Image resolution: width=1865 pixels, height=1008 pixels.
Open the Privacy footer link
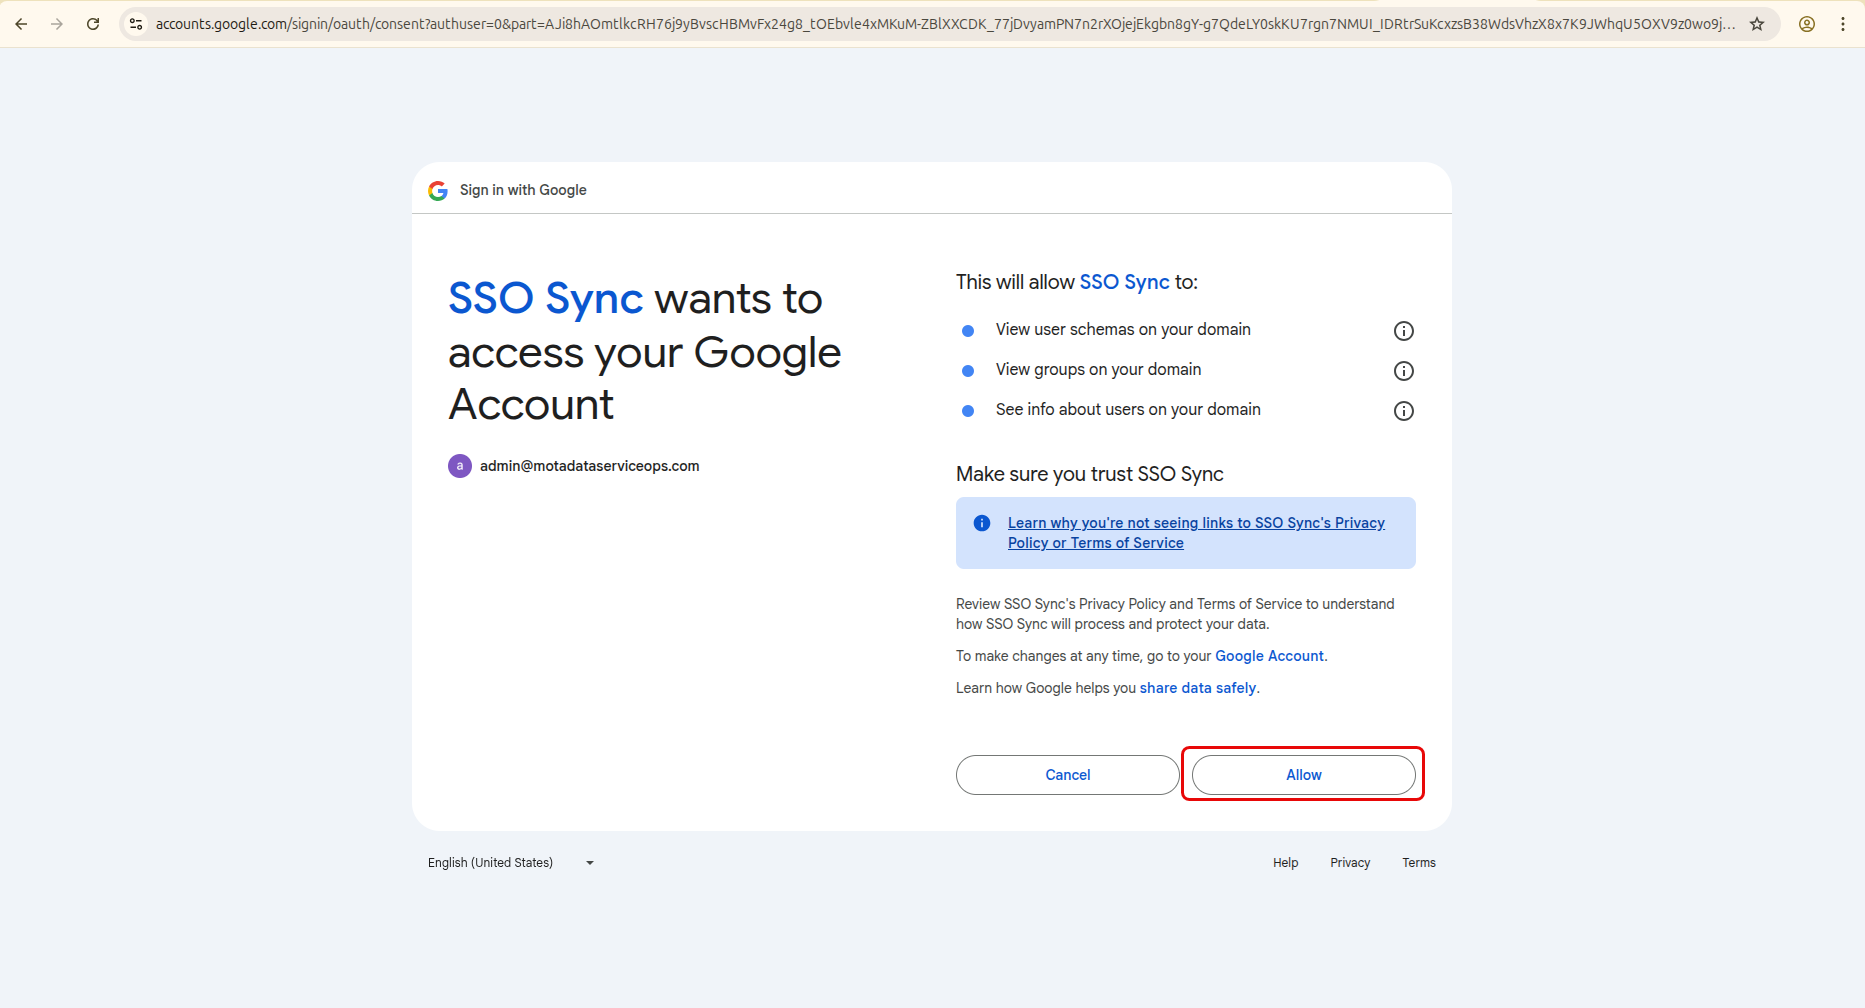(1350, 863)
